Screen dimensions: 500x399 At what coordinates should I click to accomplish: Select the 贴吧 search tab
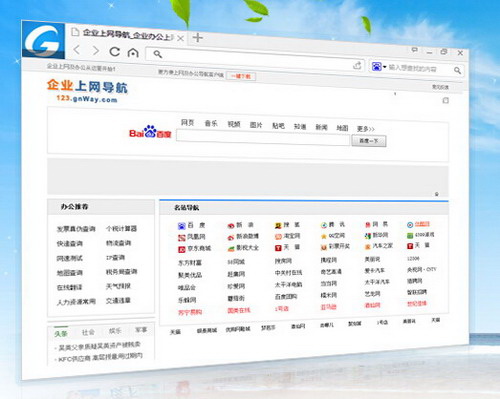278,126
